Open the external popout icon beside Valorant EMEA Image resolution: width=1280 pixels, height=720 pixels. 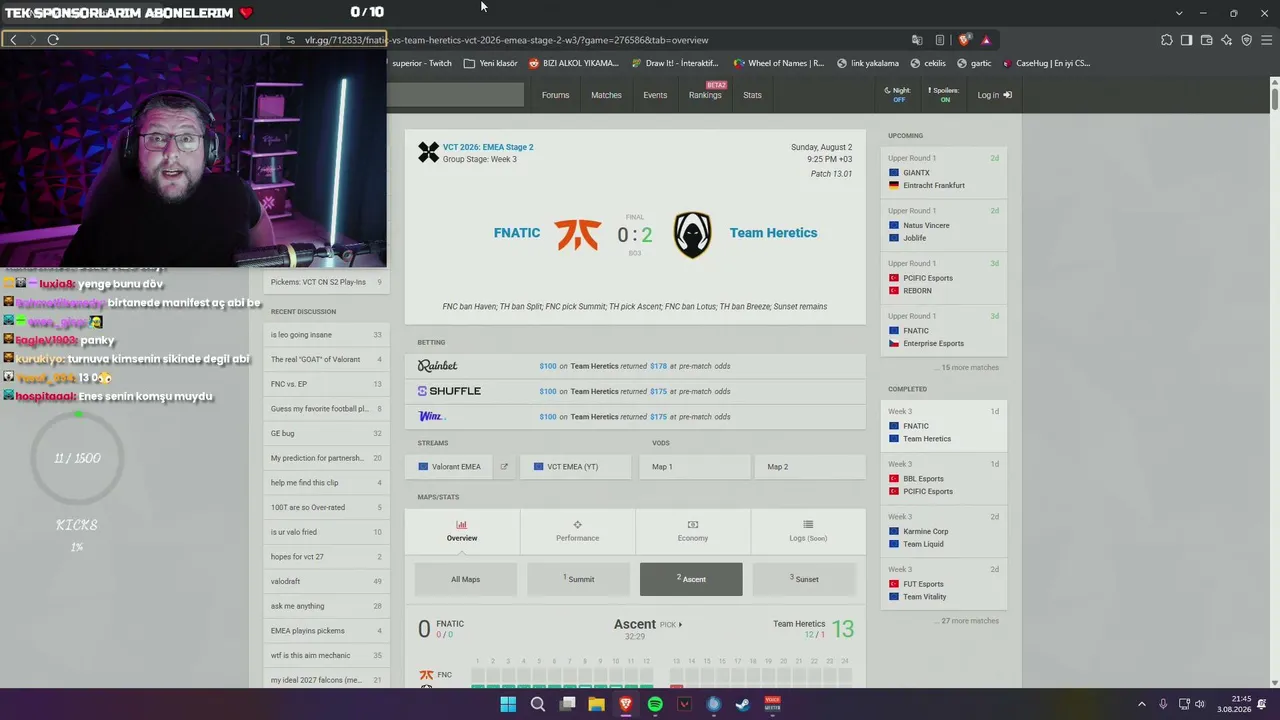pos(504,467)
